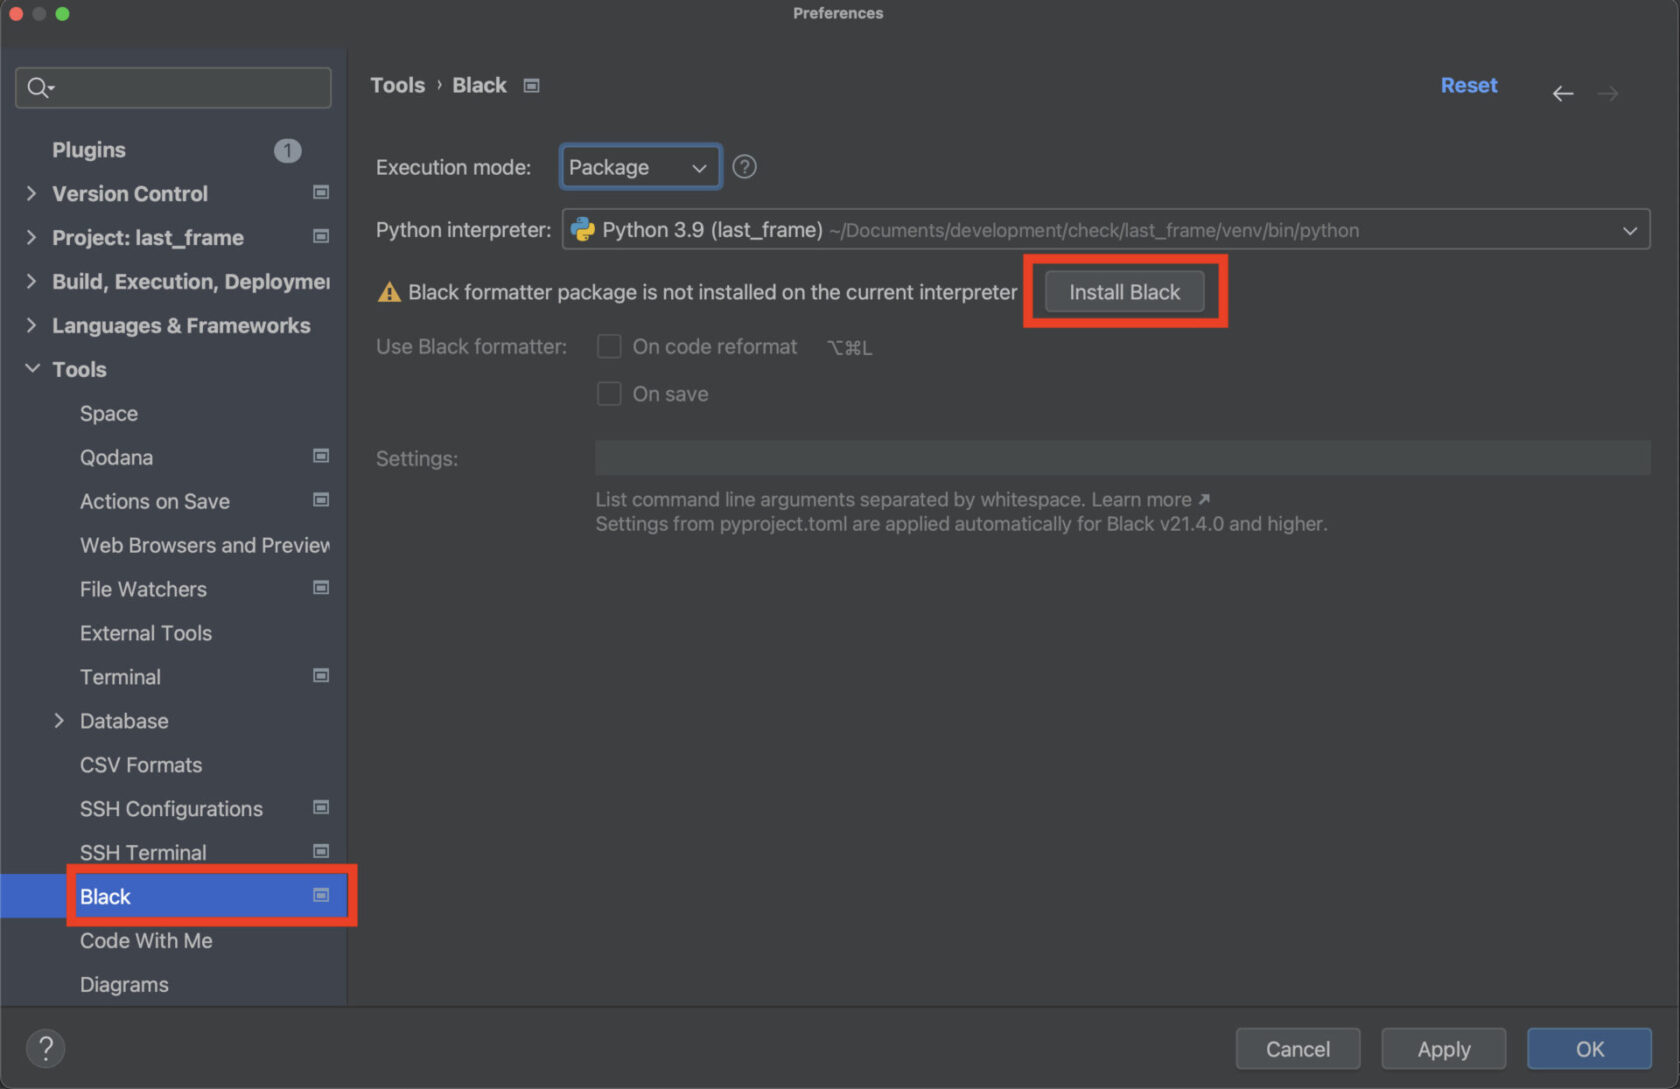Click the modified-settings icon next to SSH Configurations
Image resolution: width=1680 pixels, height=1089 pixels.
(321, 807)
